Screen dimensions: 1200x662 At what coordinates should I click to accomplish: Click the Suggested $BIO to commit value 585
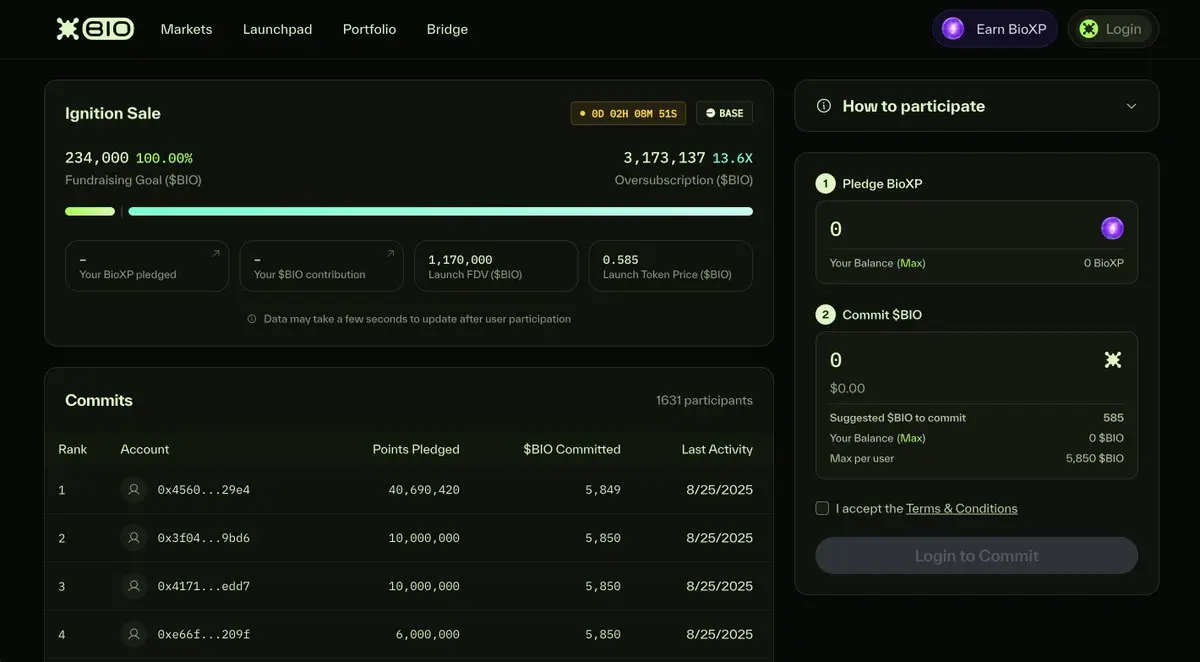(x=1113, y=418)
